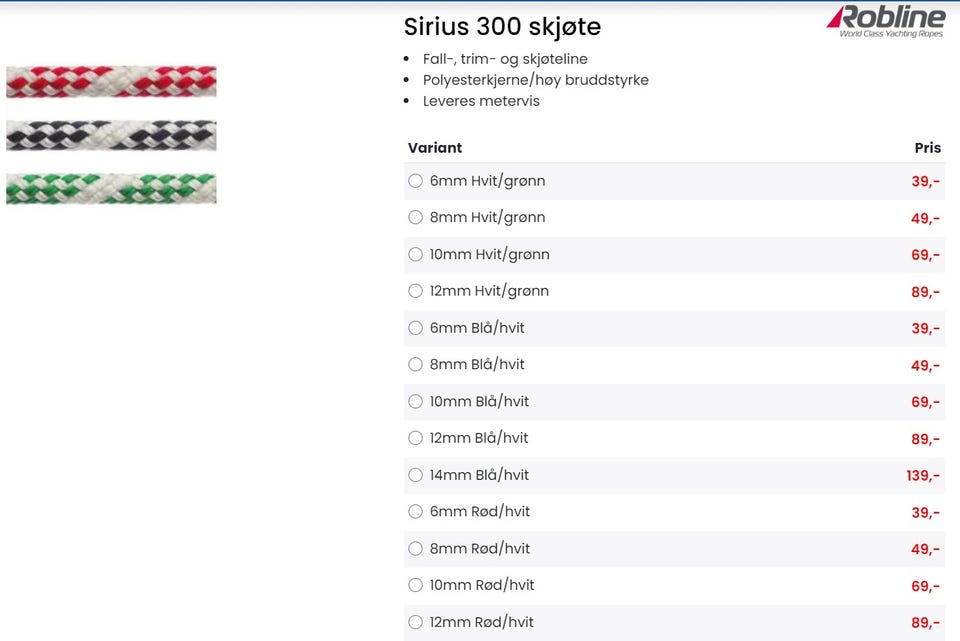Open the black and white rope image
The image size is (960, 641).
coord(111,135)
